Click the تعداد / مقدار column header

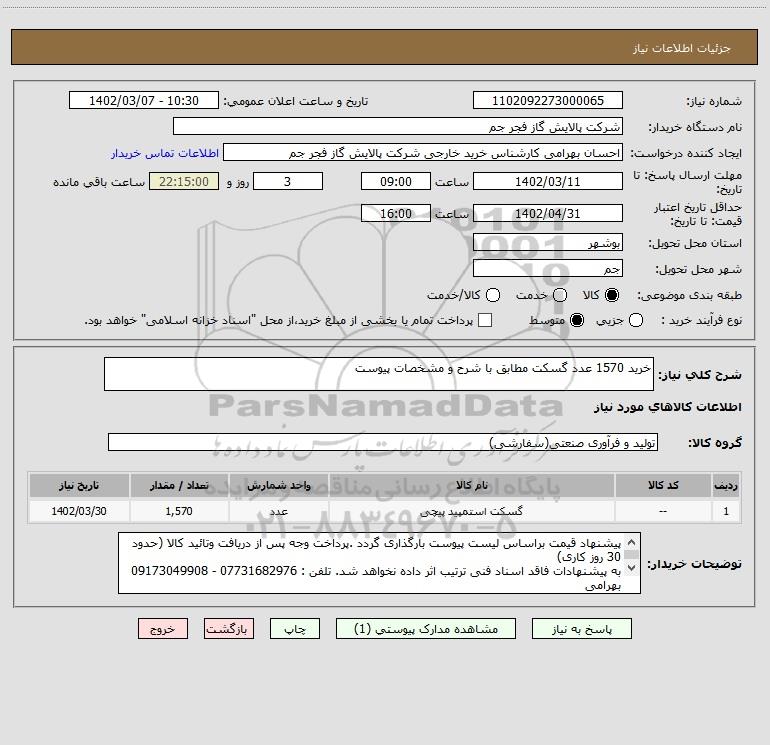point(179,485)
